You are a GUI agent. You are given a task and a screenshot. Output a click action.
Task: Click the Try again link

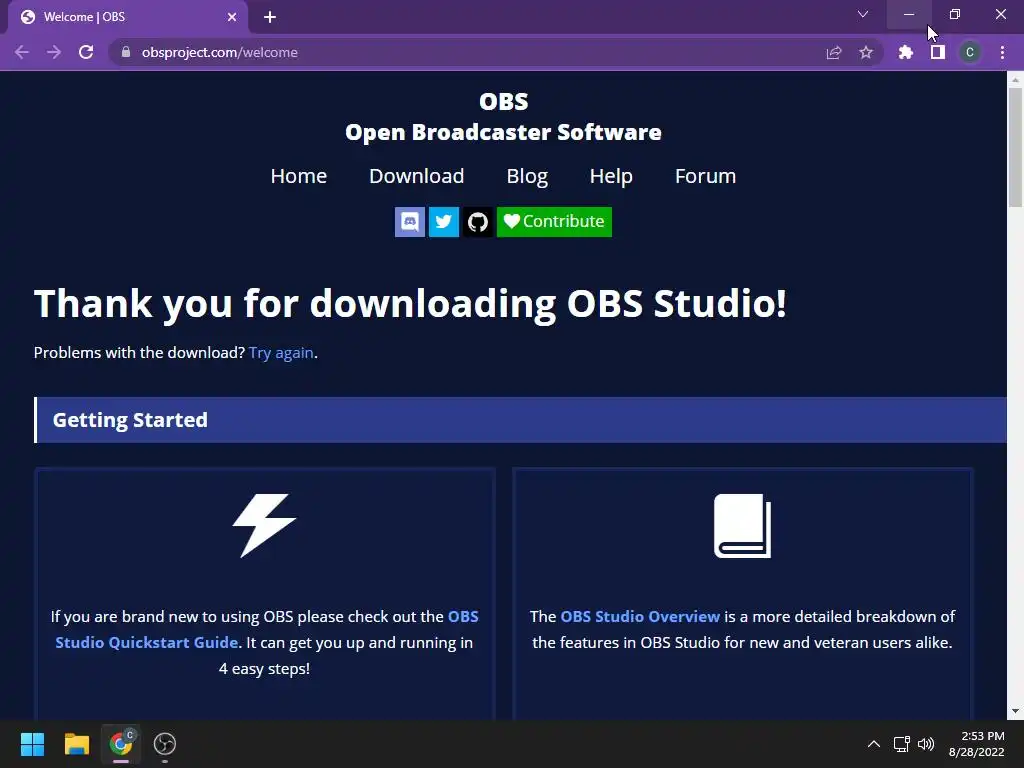pos(281,353)
